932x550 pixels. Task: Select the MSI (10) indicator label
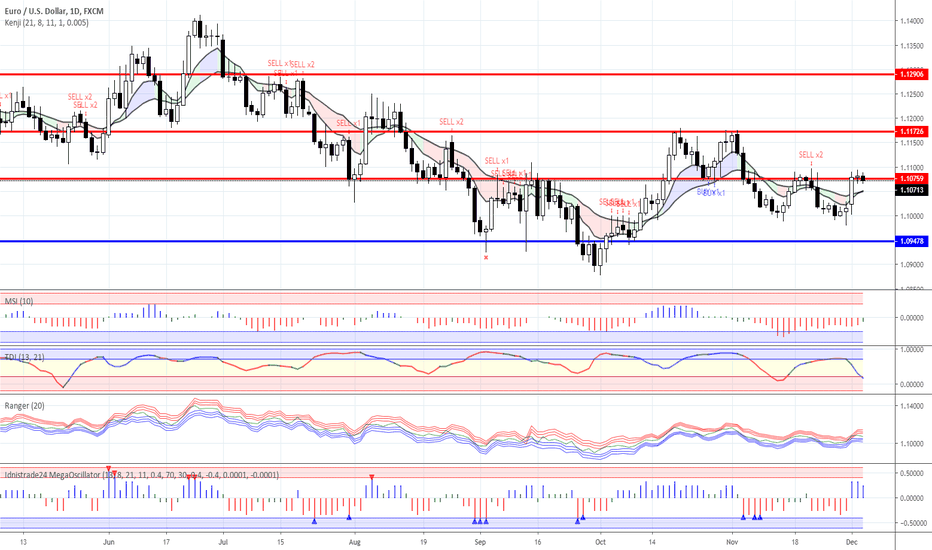18,300
